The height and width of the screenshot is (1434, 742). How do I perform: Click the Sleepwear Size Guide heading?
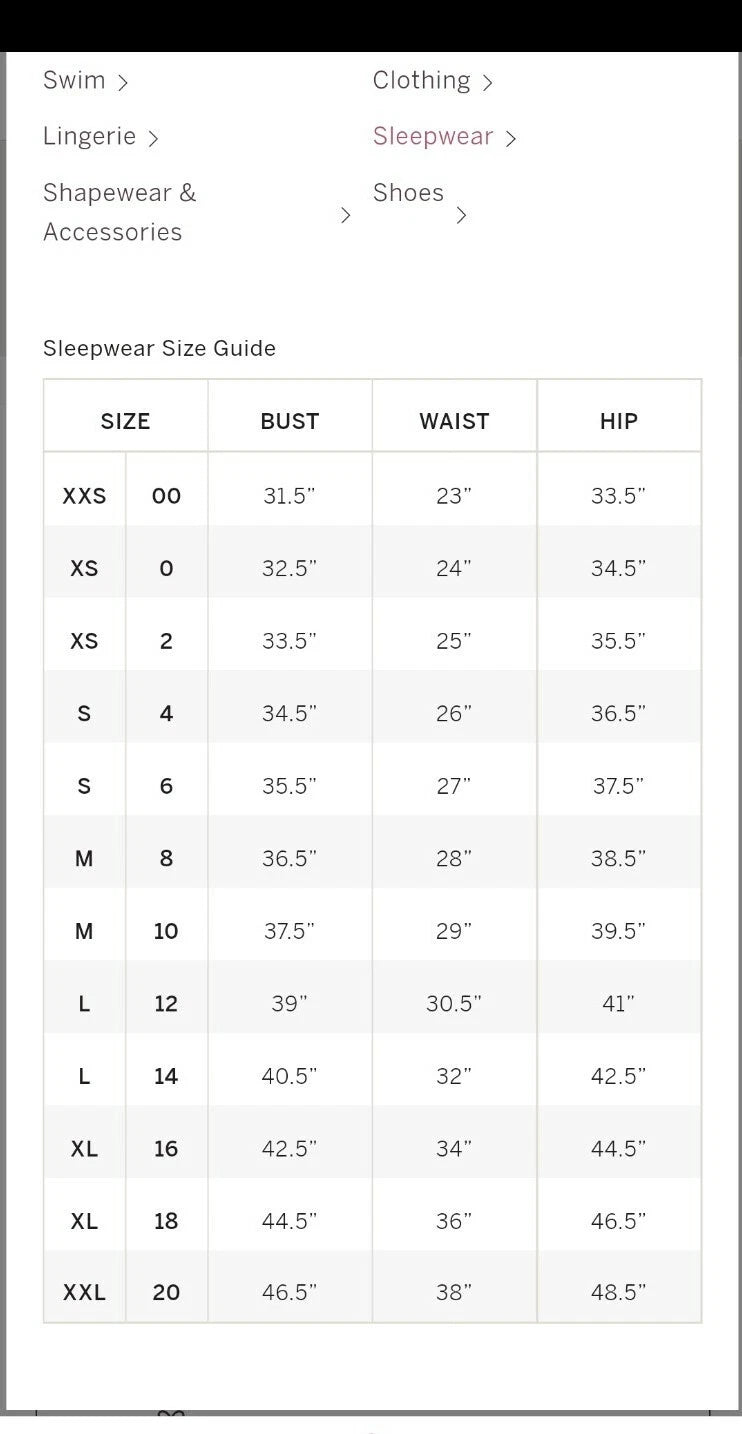159,349
